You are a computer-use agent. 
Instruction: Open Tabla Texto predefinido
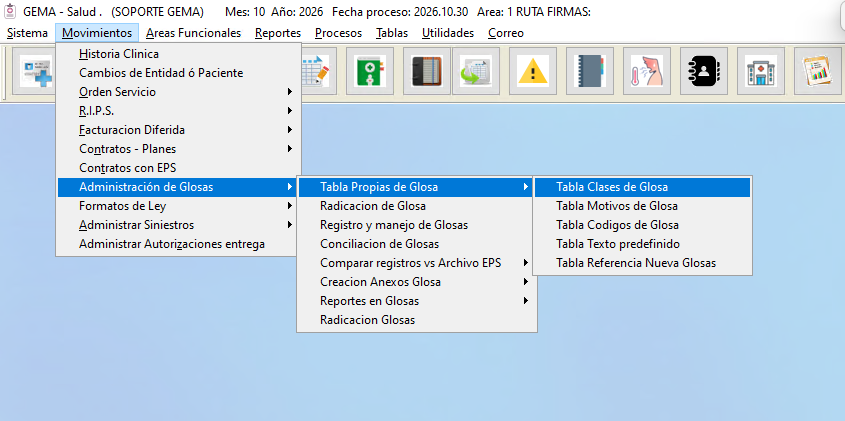coord(642,244)
